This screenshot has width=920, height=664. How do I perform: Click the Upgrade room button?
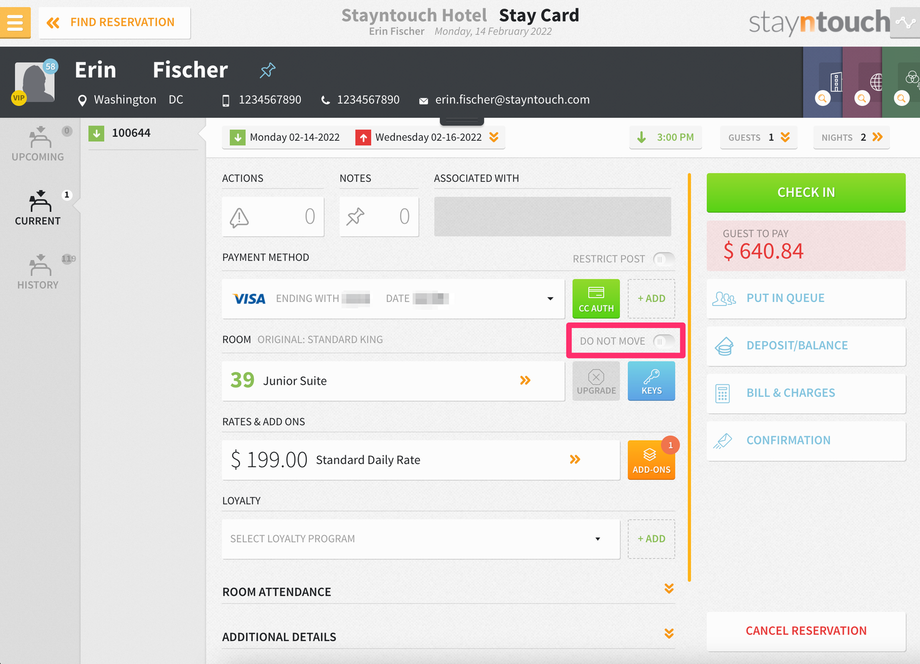(x=596, y=381)
